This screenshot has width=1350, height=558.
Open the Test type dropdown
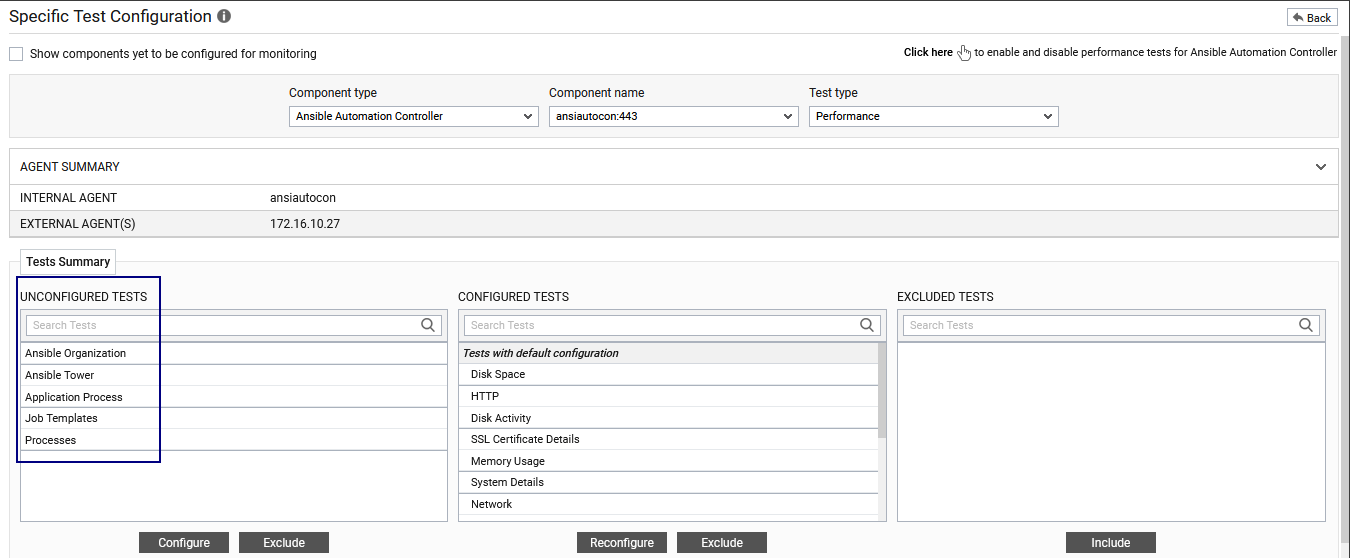934,117
